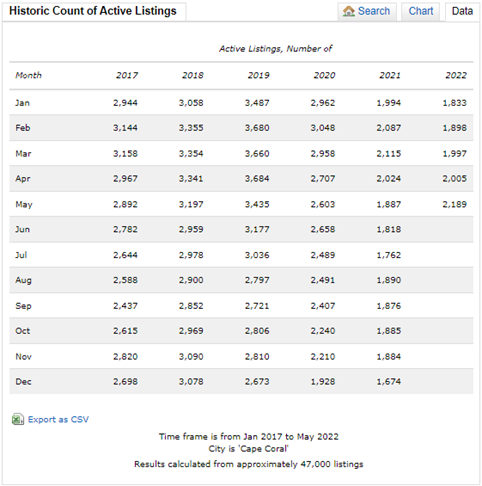Select the Jan row label
The image size is (482, 486).
coord(22,103)
